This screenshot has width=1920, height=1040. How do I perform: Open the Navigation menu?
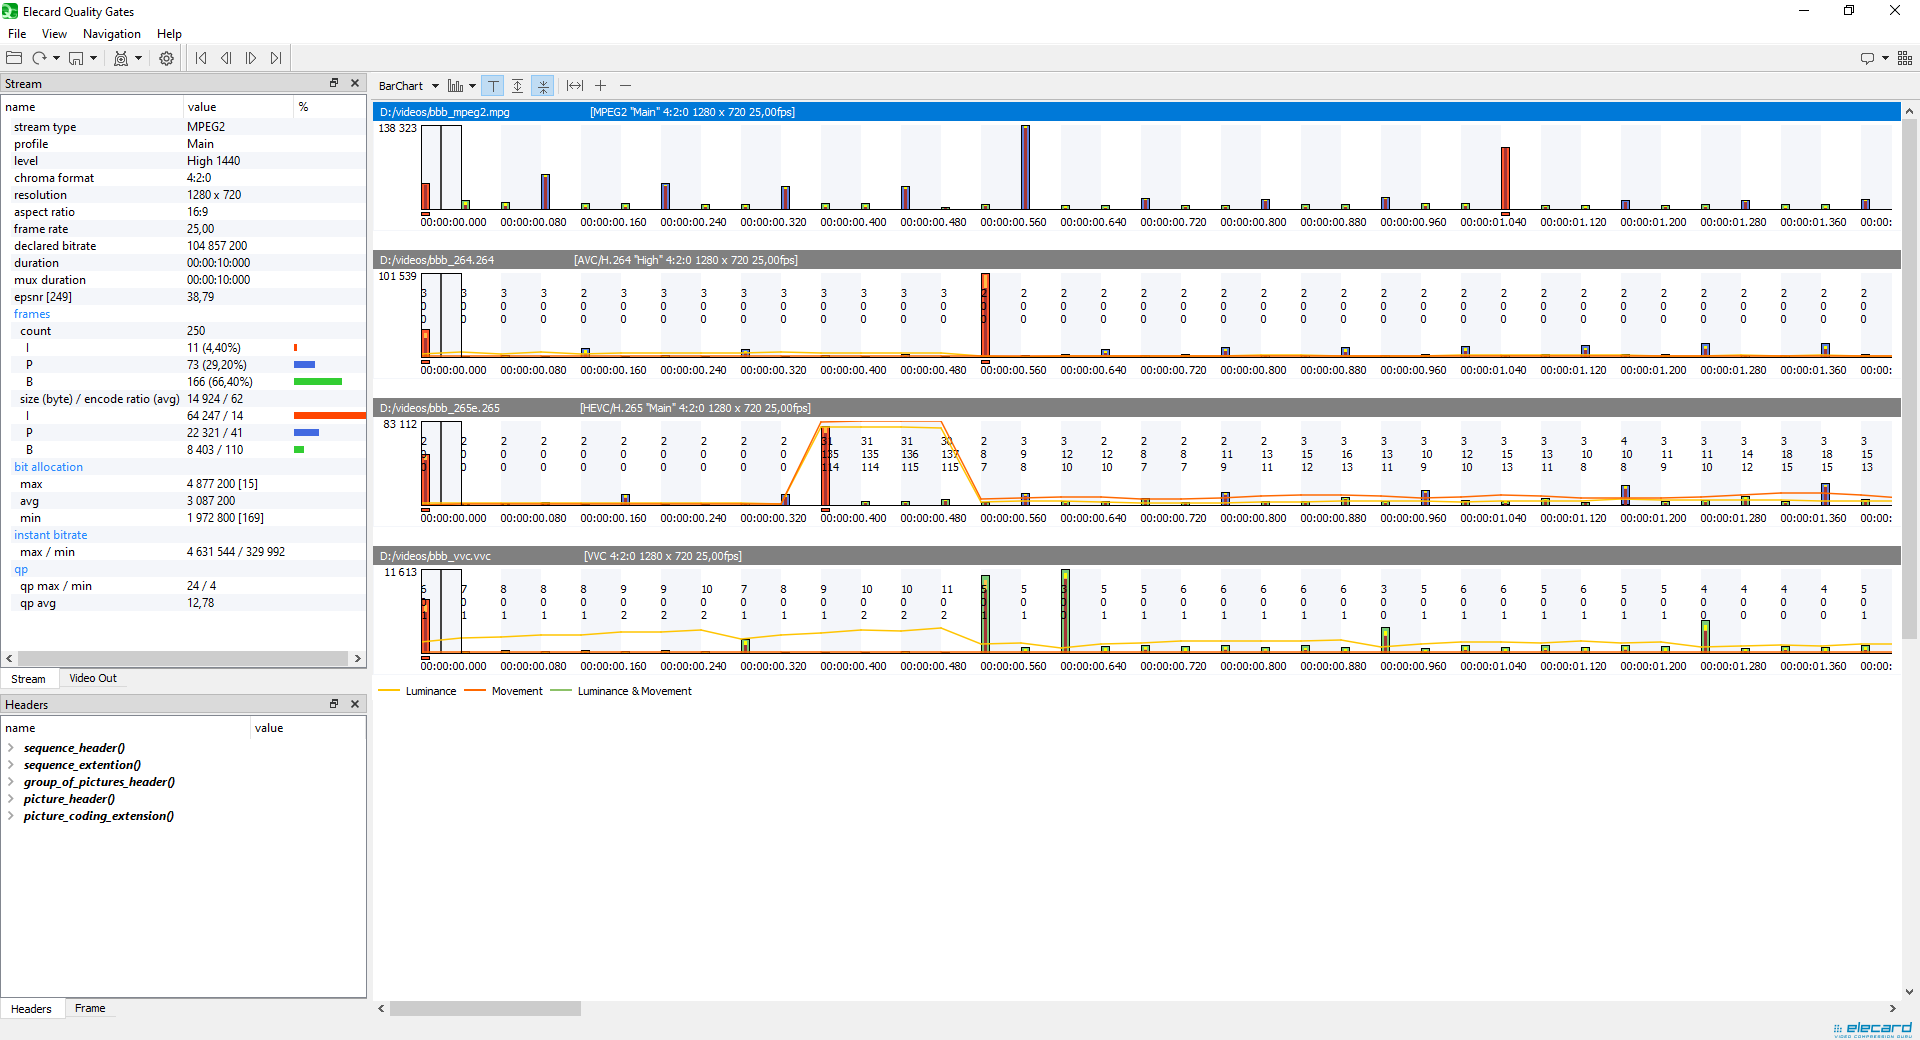click(x=111, y=34)
